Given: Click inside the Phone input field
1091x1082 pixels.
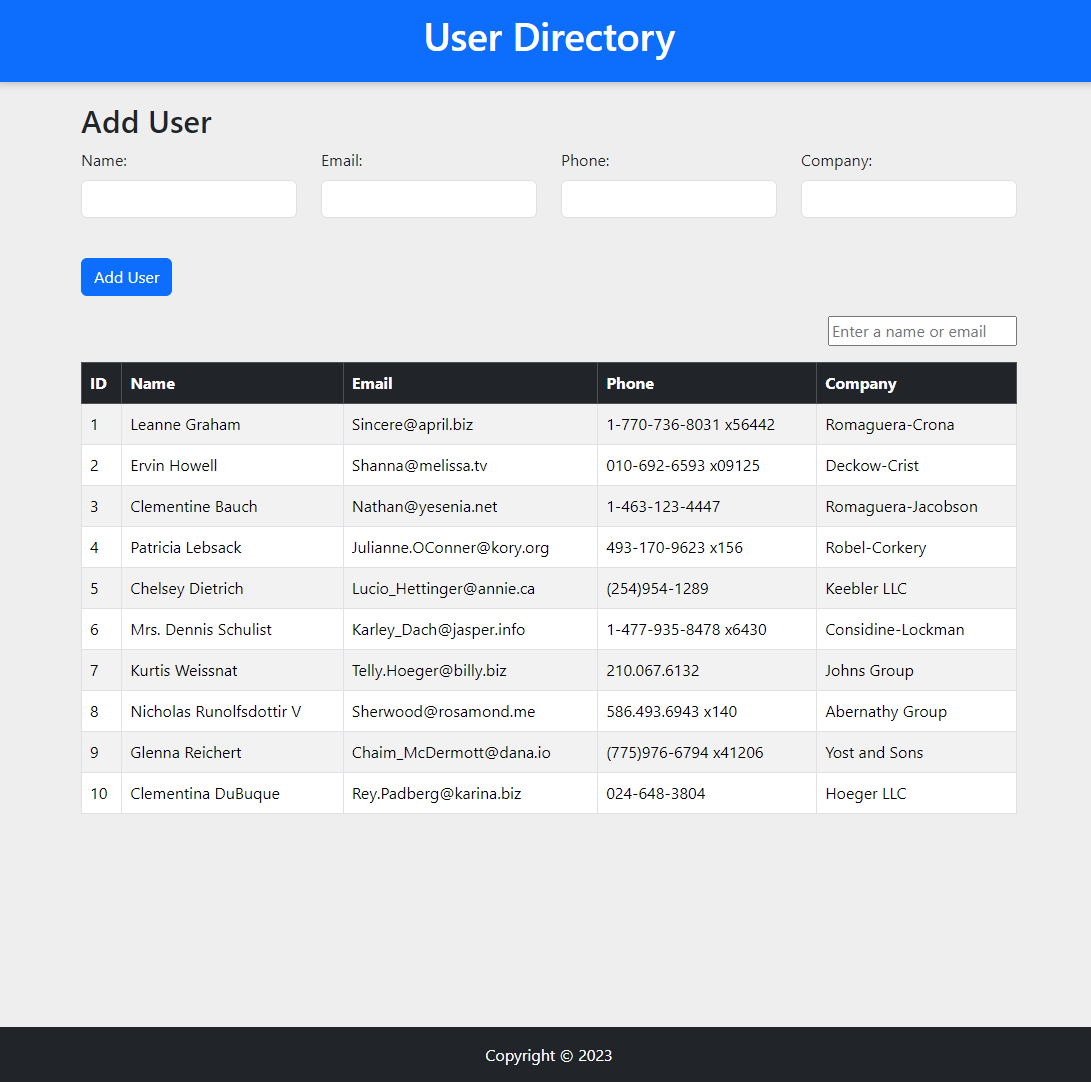Looking at the screenshot, I should point(668,199).
